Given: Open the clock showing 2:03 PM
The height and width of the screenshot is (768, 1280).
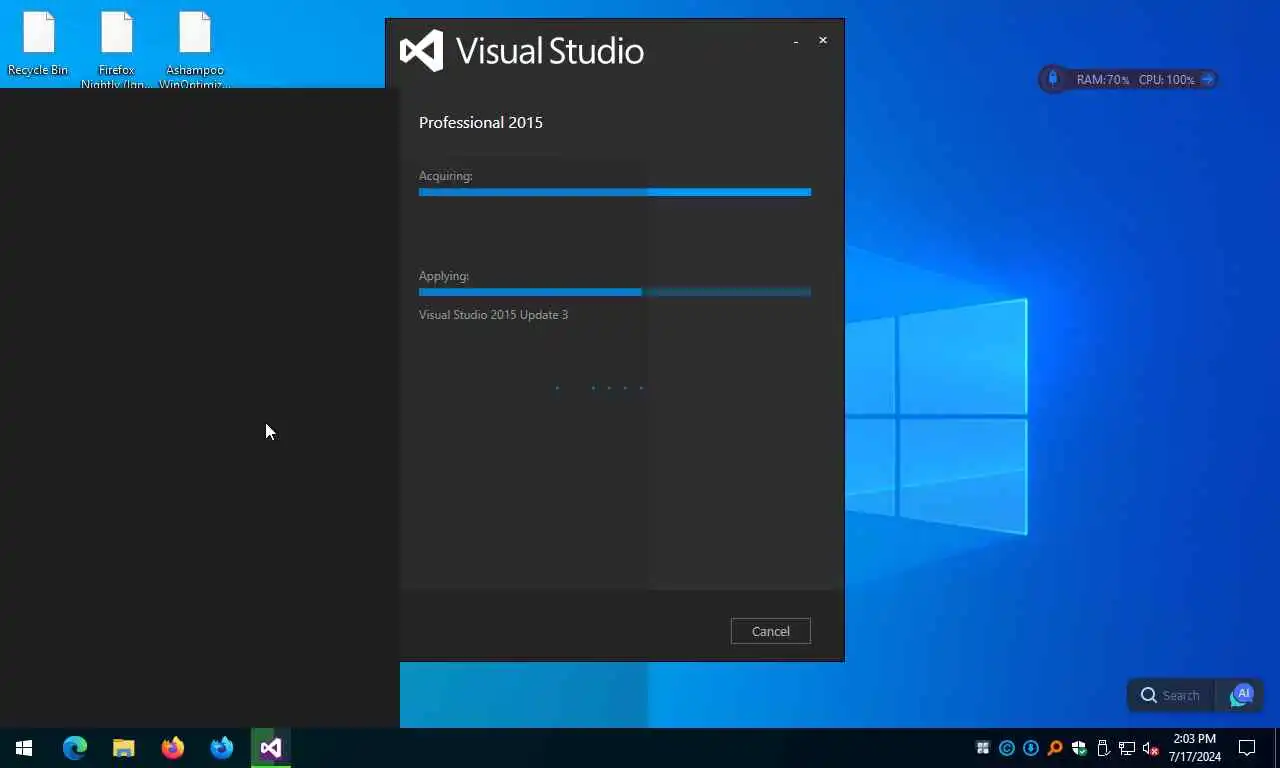Looking at the screenshot, I should pos(1195,748).
